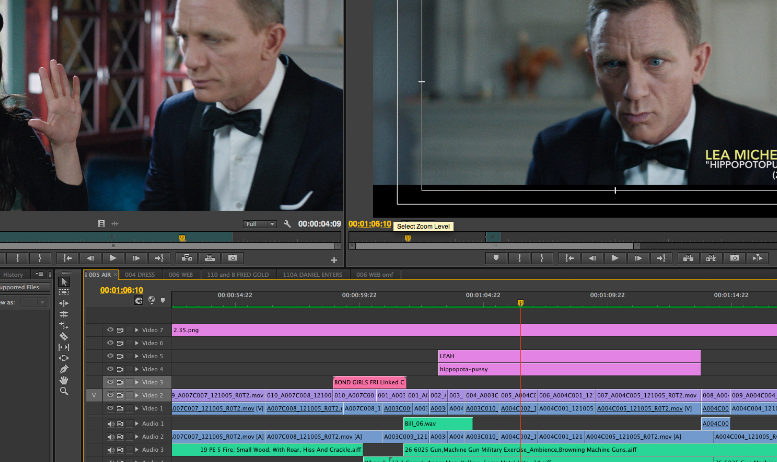Select the Bill_06.wav audio clip

point(438,424)
